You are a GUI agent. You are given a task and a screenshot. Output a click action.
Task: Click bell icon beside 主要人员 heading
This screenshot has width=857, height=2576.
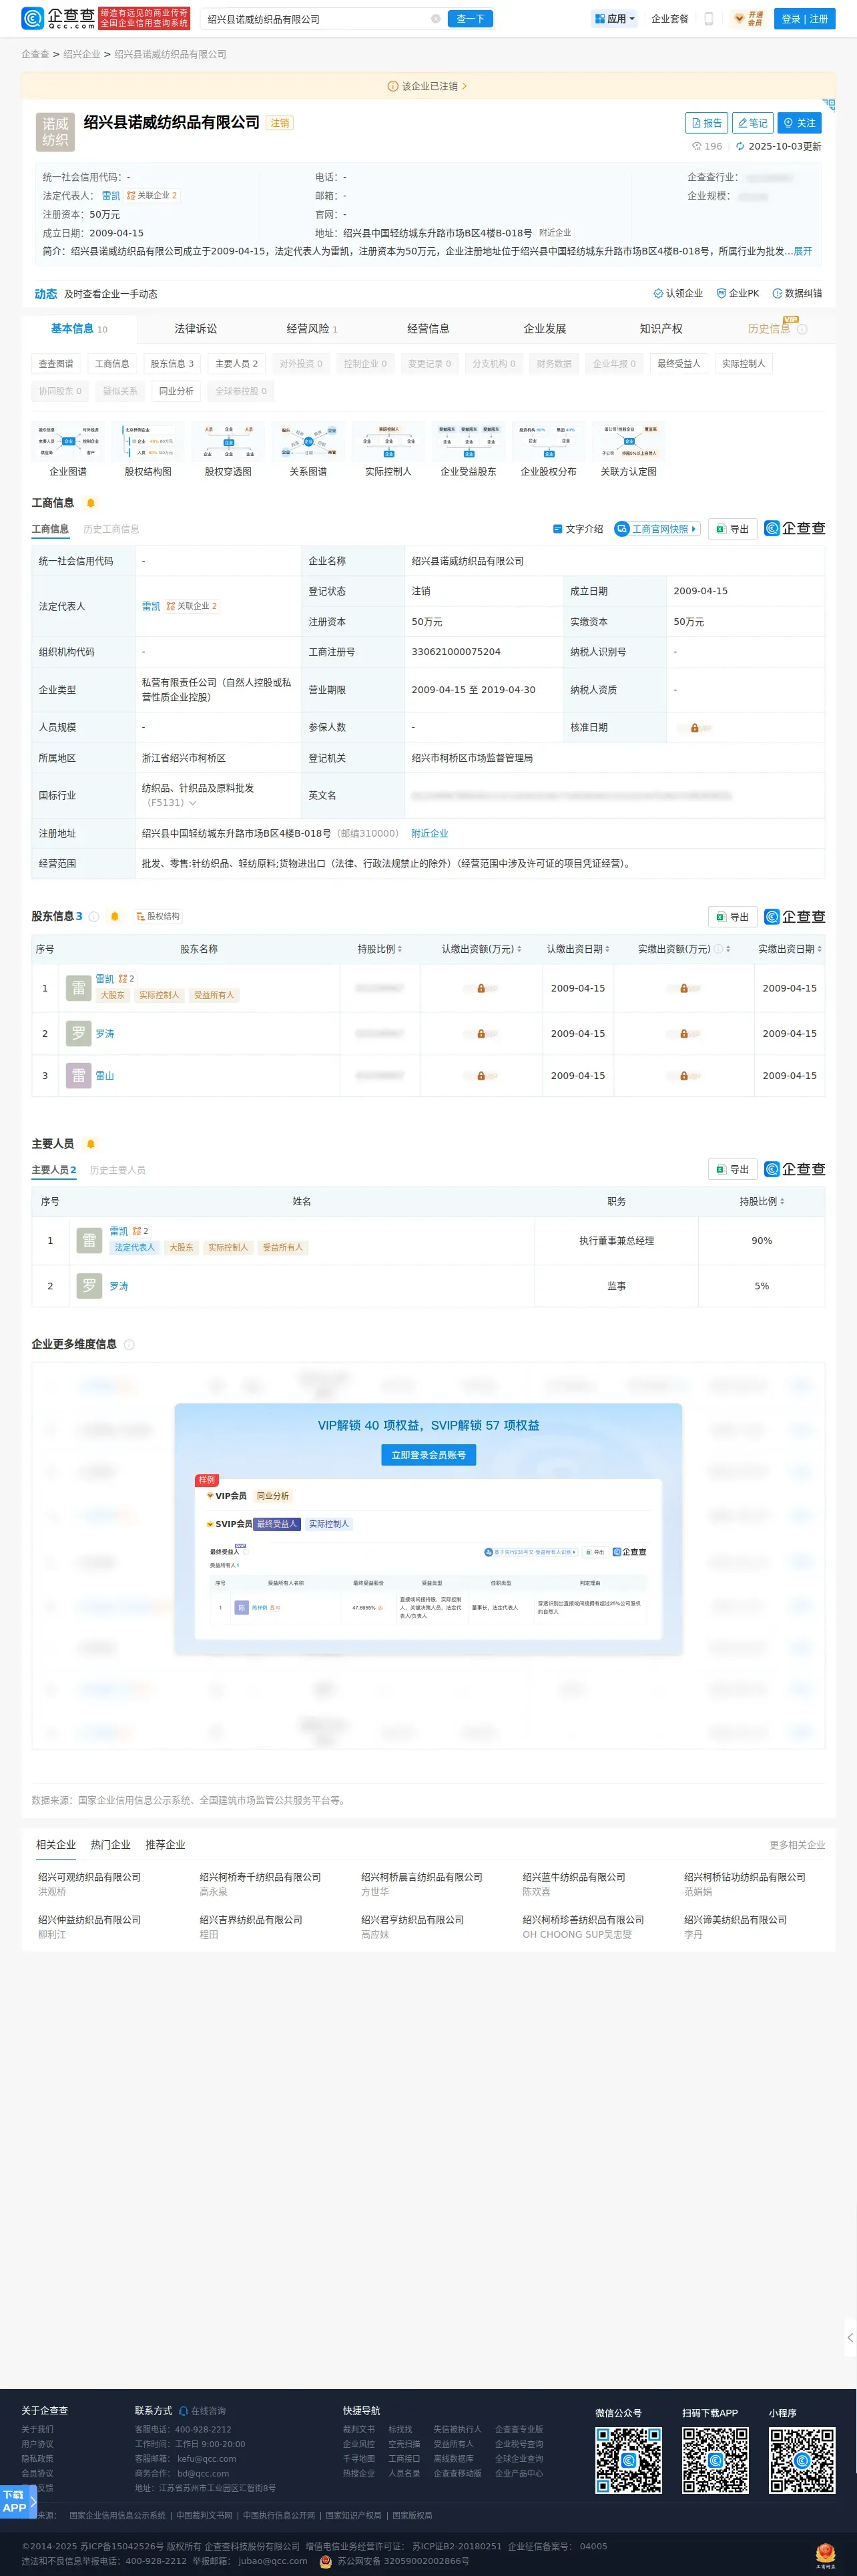coord(91,1144)
